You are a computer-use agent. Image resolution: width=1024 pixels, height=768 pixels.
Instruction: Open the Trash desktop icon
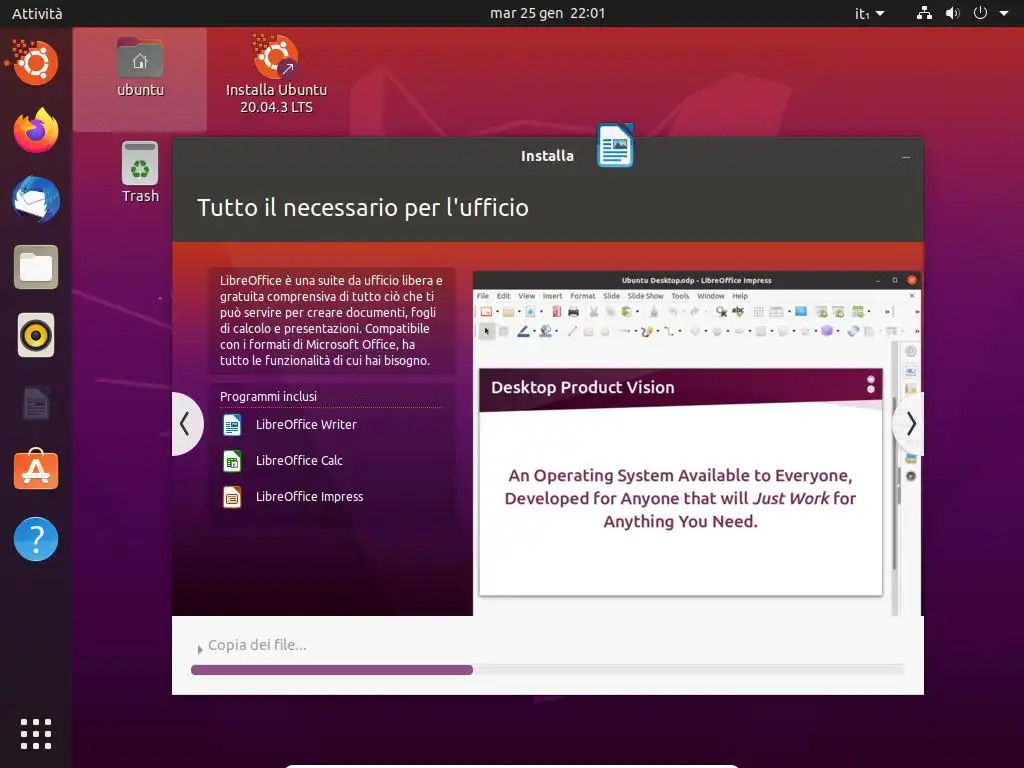[x=140, y=172]
